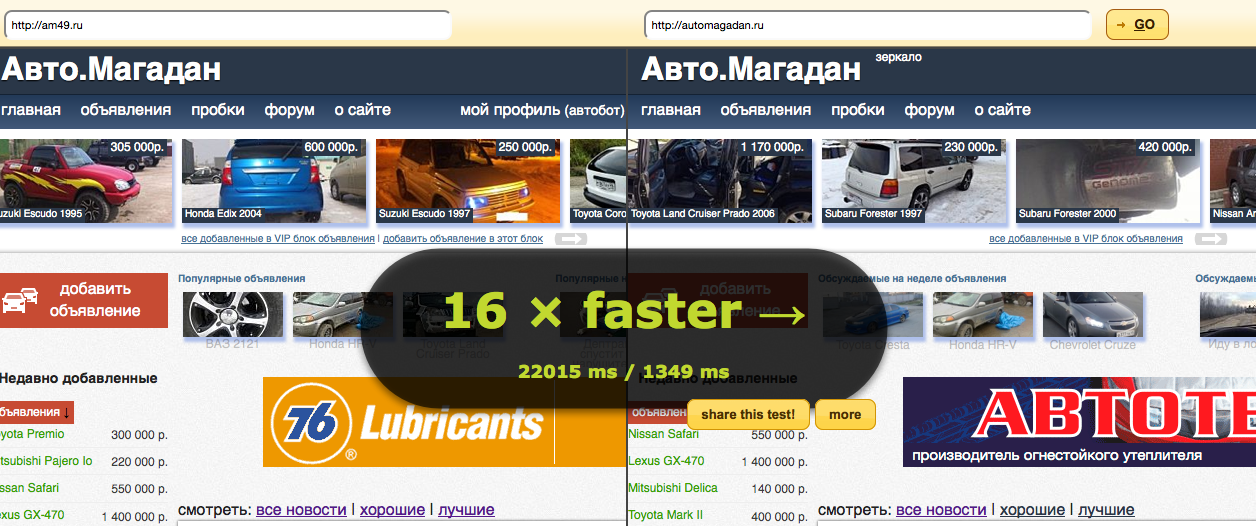Open главная in right pane menu
This screenshot has width=1256, height=526.
coord(671,110)
